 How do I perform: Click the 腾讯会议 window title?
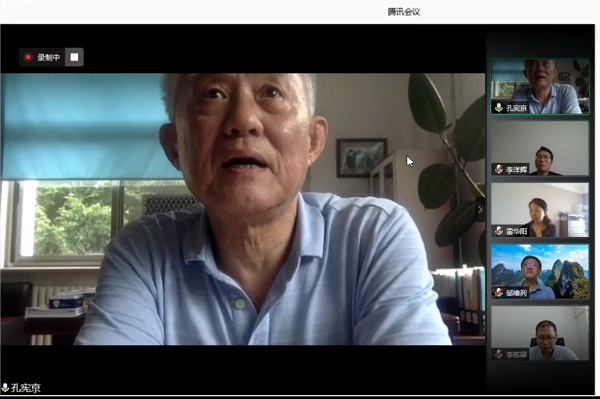click(x=404, y=12)
